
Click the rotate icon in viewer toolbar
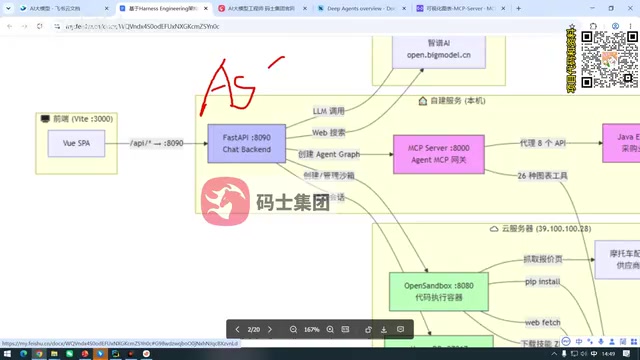(368, 329)
